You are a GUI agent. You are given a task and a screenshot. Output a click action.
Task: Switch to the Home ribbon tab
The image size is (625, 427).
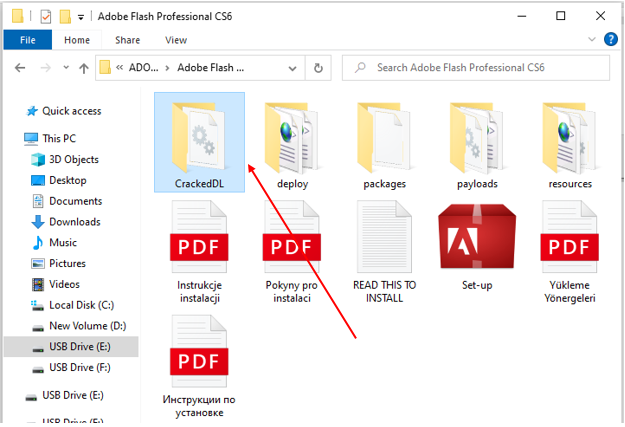point(77,40)
